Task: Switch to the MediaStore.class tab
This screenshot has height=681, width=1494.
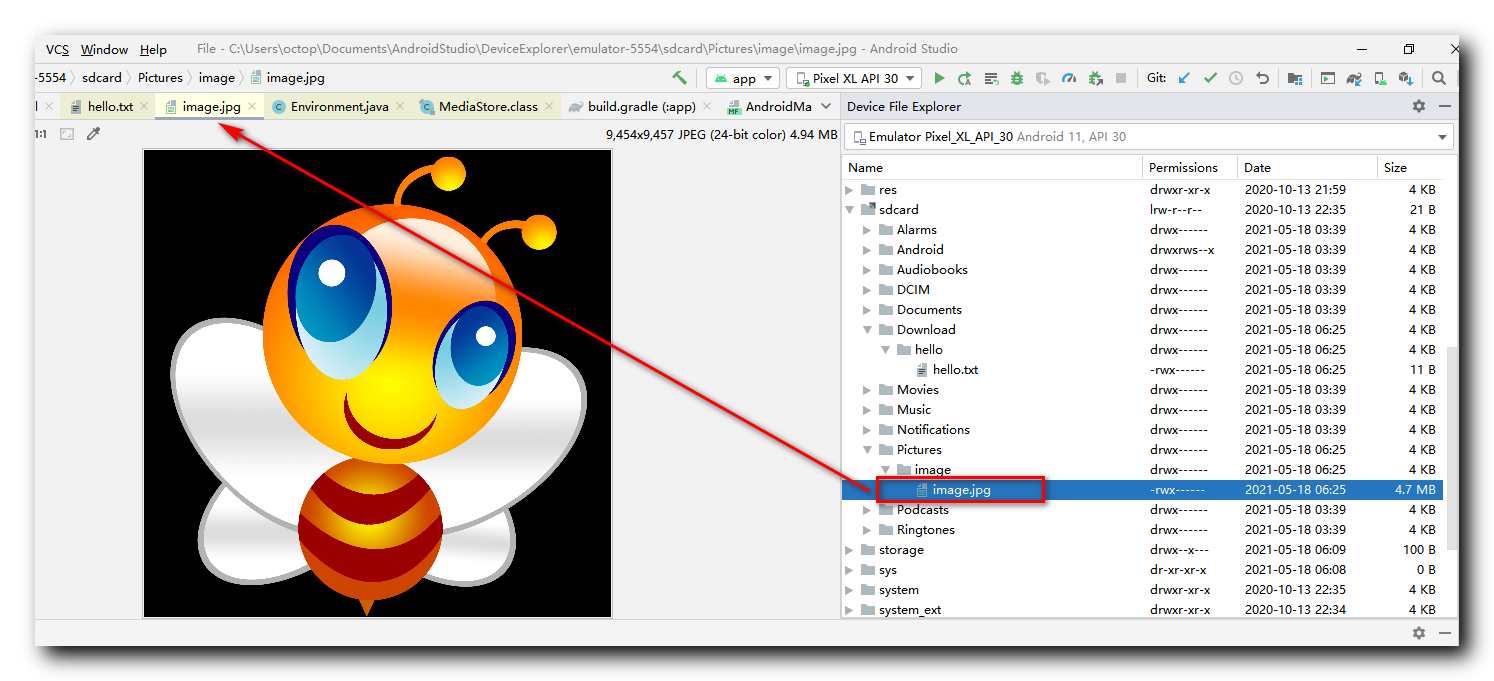Action: (x=488, y=106)
